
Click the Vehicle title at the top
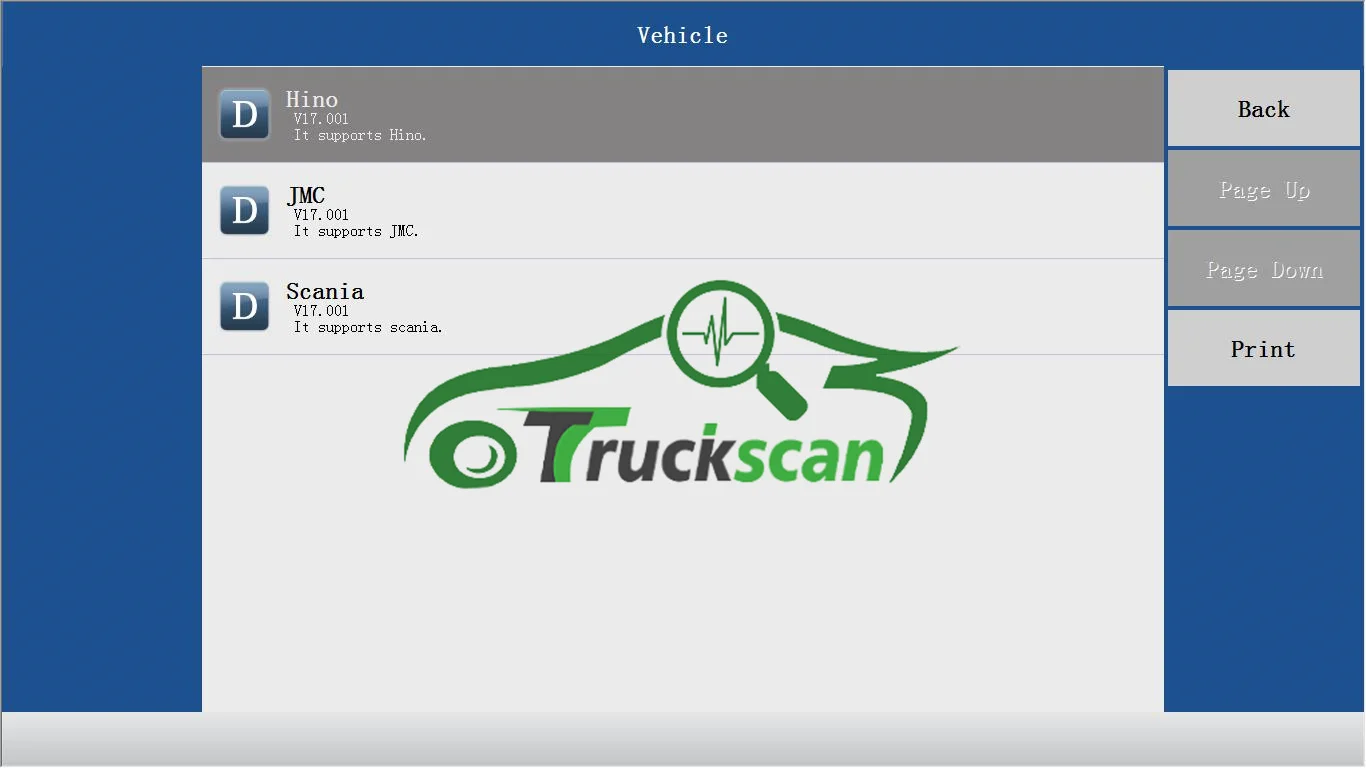pos(683,35)
